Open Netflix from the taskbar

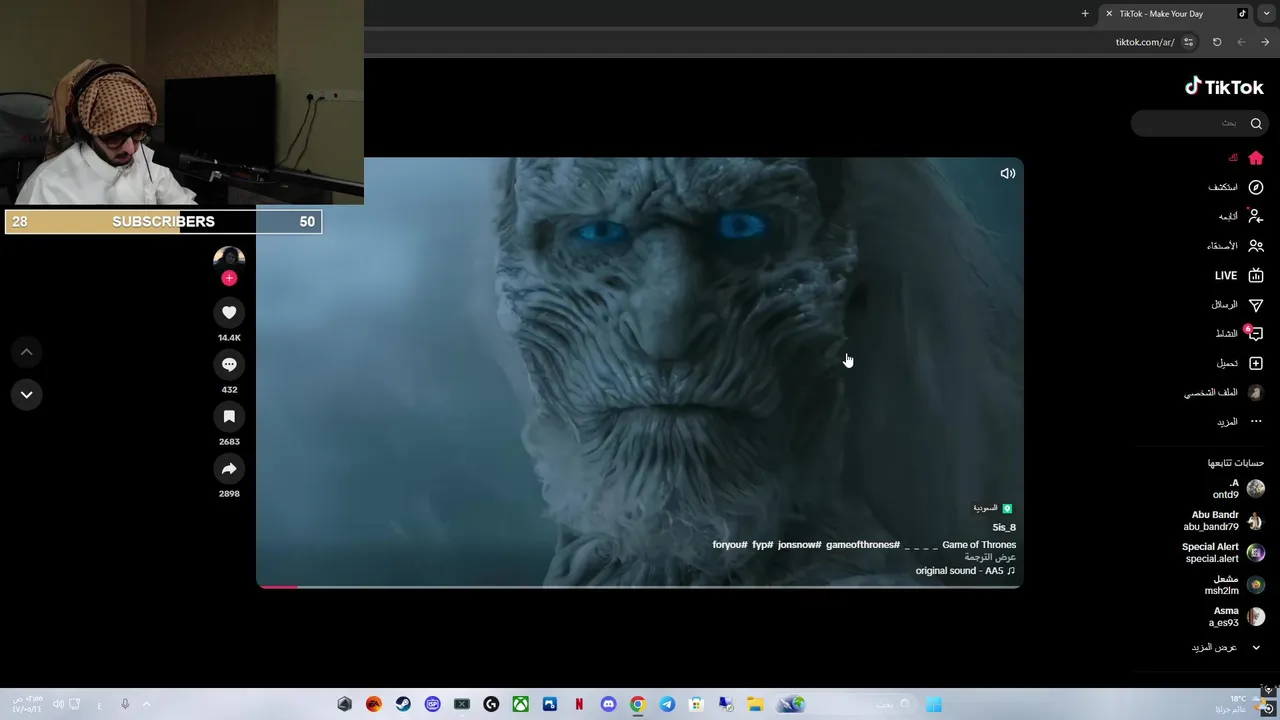(x=579, y=704)
